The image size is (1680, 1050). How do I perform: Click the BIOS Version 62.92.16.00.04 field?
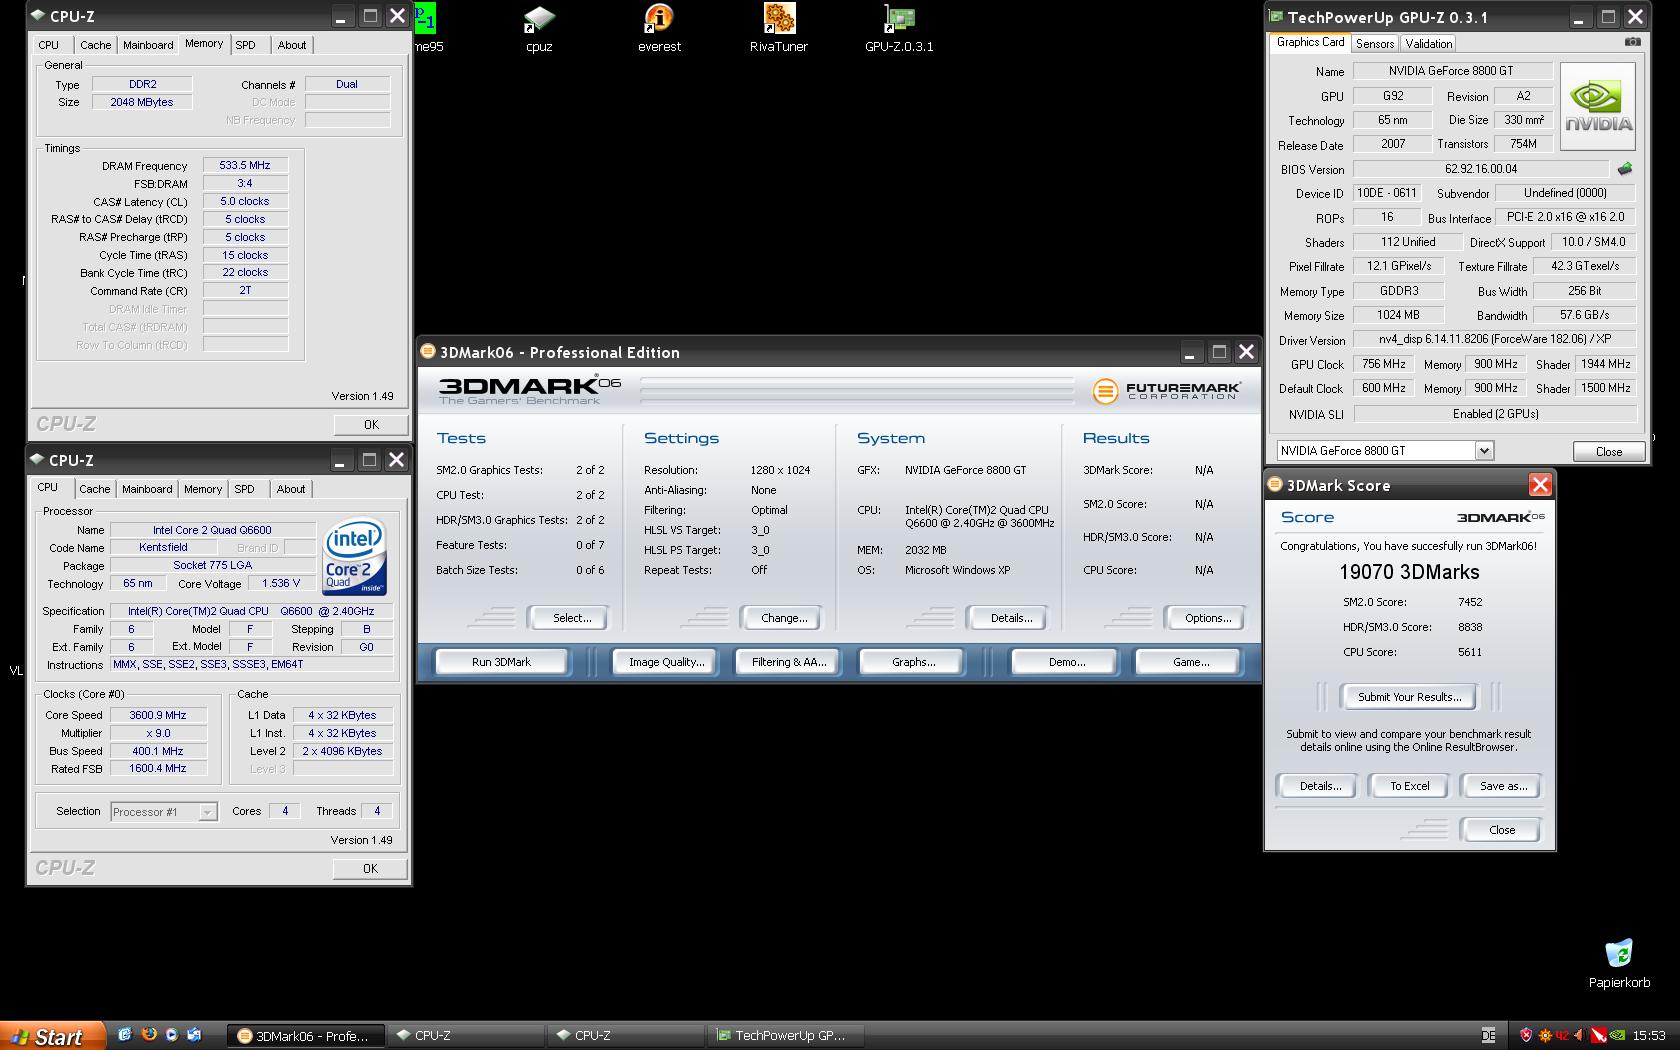point(1480,169)
